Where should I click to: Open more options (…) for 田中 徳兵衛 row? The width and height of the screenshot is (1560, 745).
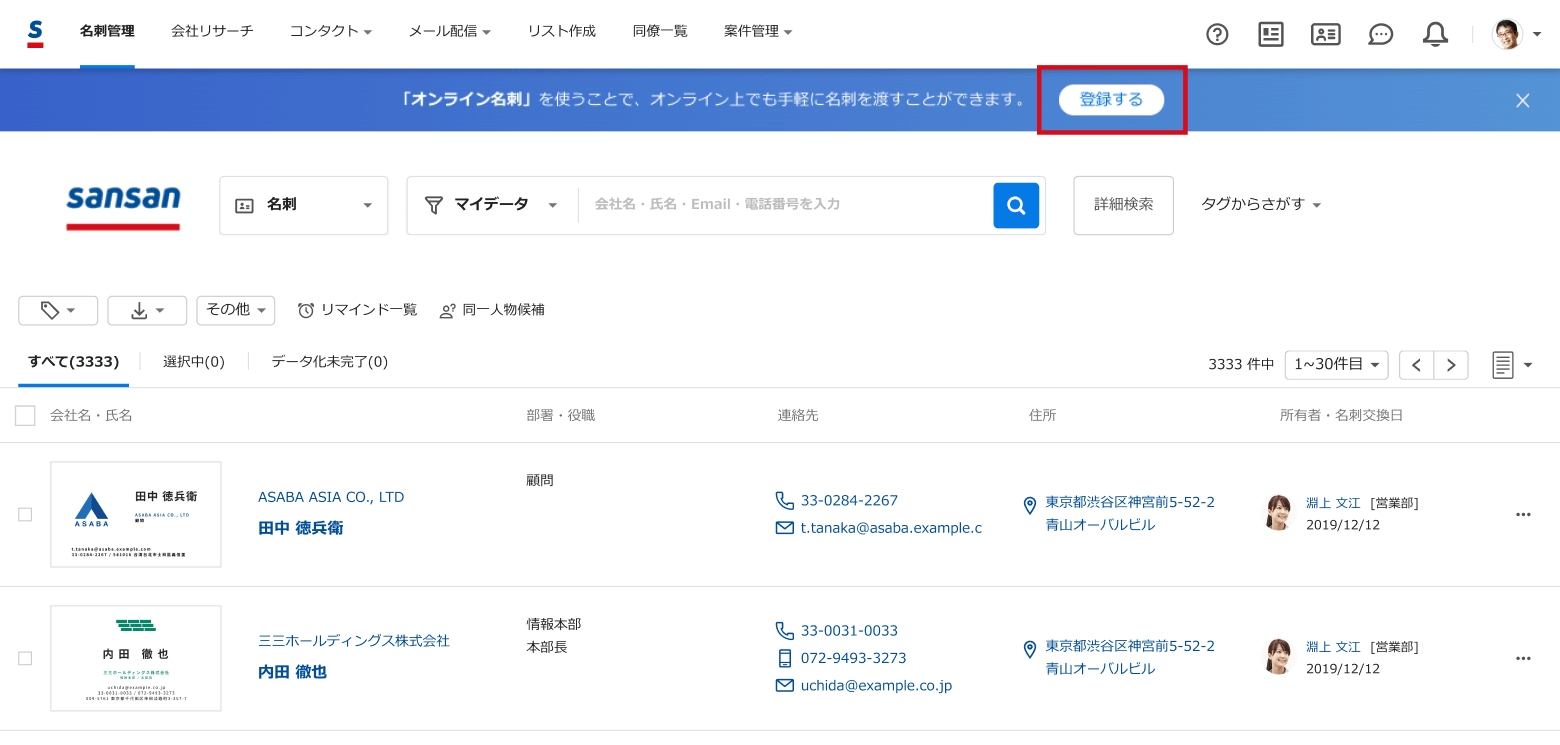[1523, 515]
